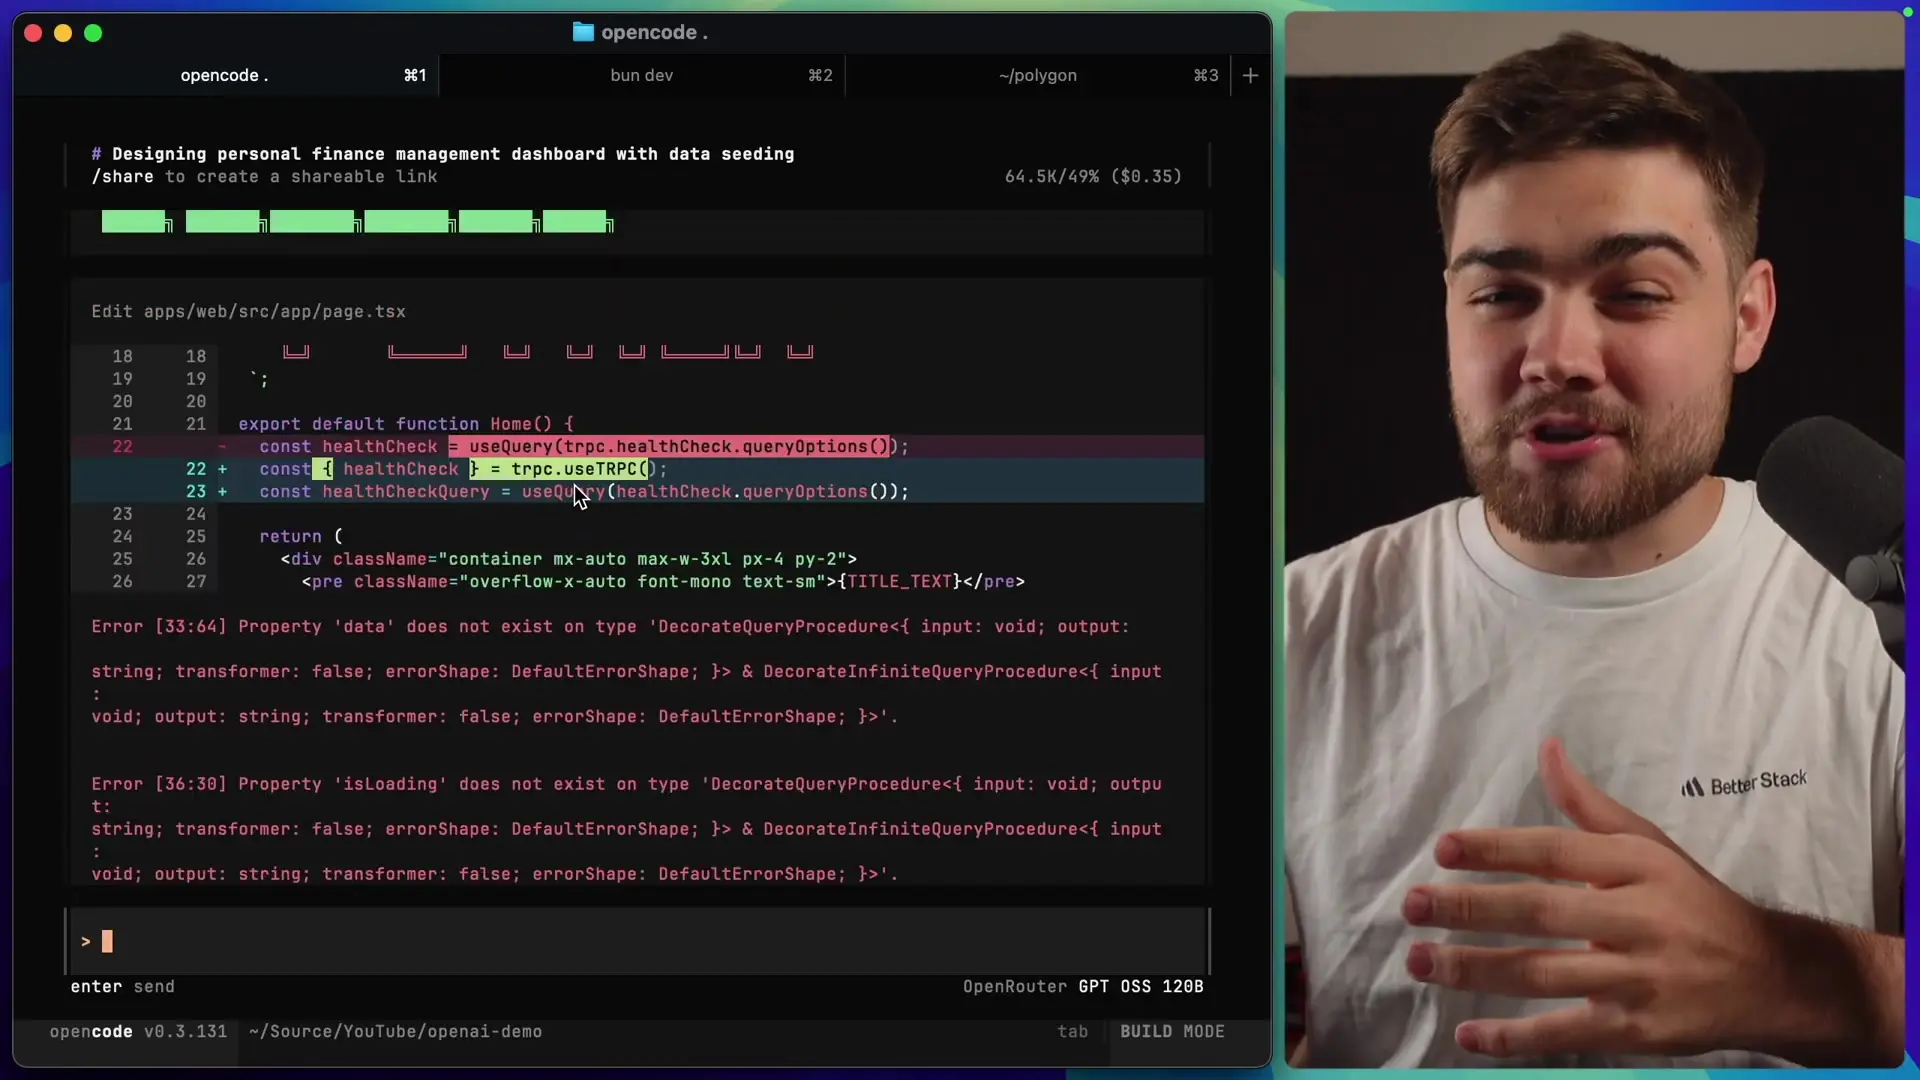Switch to the 'bun dev' tab
Screen dimensions: 1920x1080
click(x=642, y=75)
